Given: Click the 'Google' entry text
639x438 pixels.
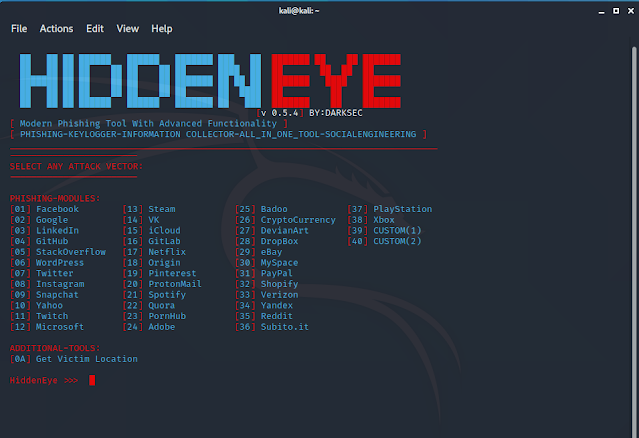Looking at the screenshot, I should click(52, 220).
